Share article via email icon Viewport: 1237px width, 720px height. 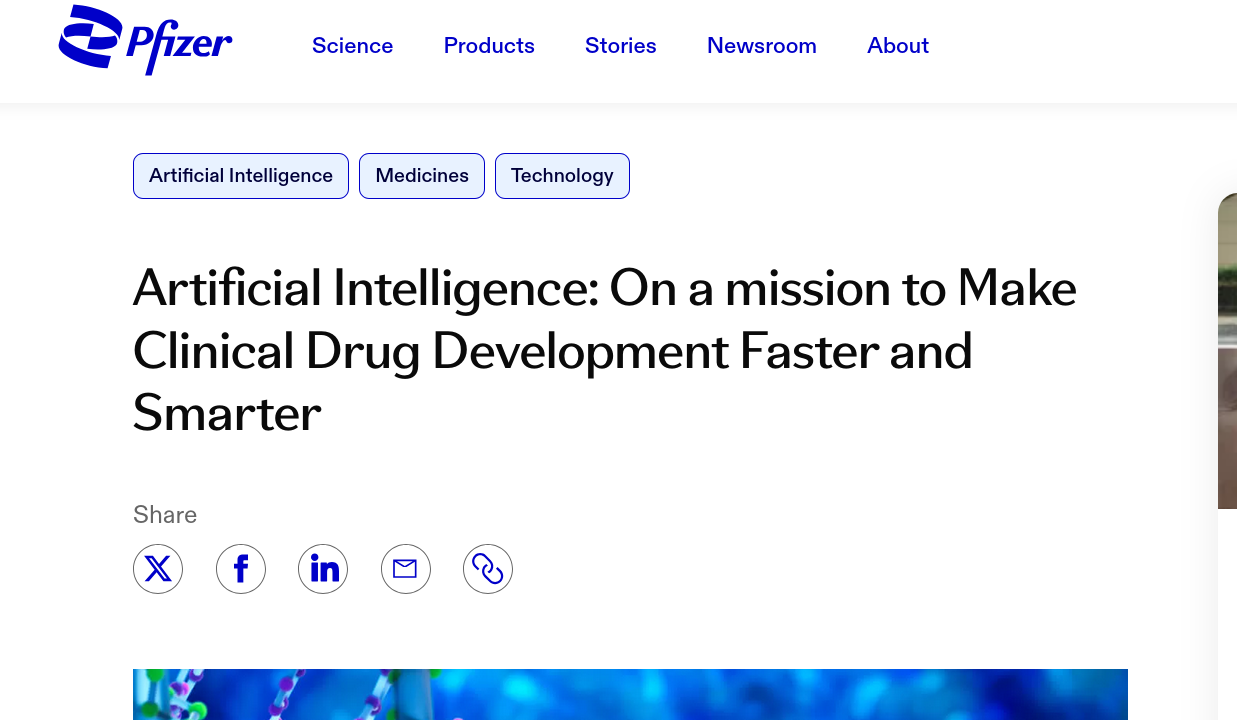pos(406,569)
